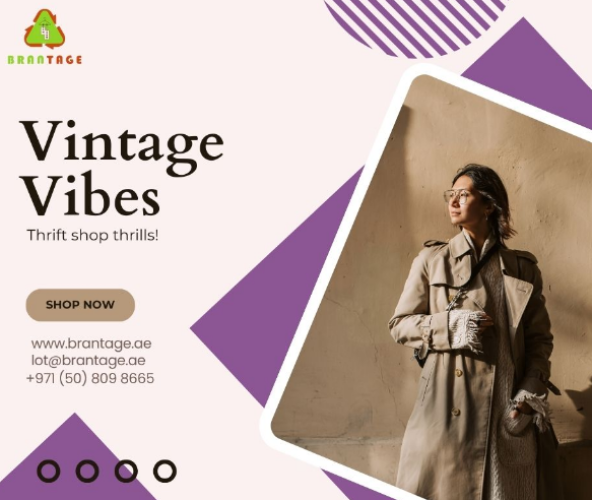Click the Vibes headline word

click(90, 196)
